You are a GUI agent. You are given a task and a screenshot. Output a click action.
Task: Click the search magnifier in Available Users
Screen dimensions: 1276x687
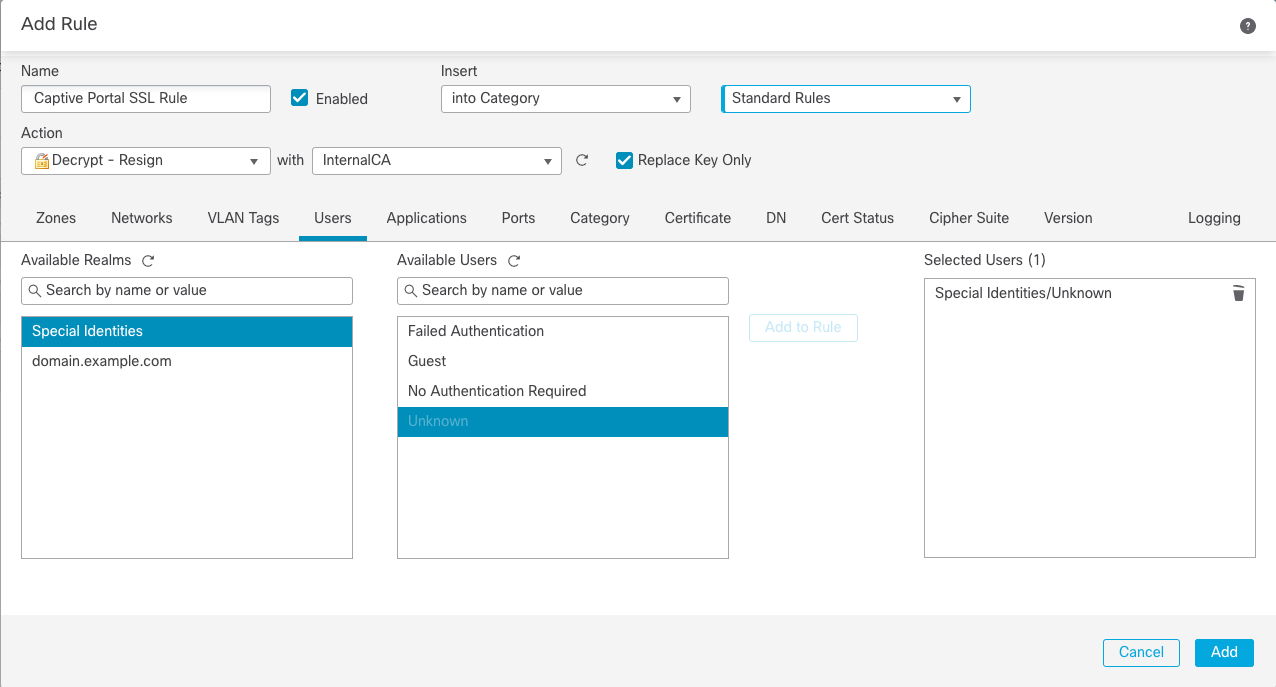tap(412, 291)
